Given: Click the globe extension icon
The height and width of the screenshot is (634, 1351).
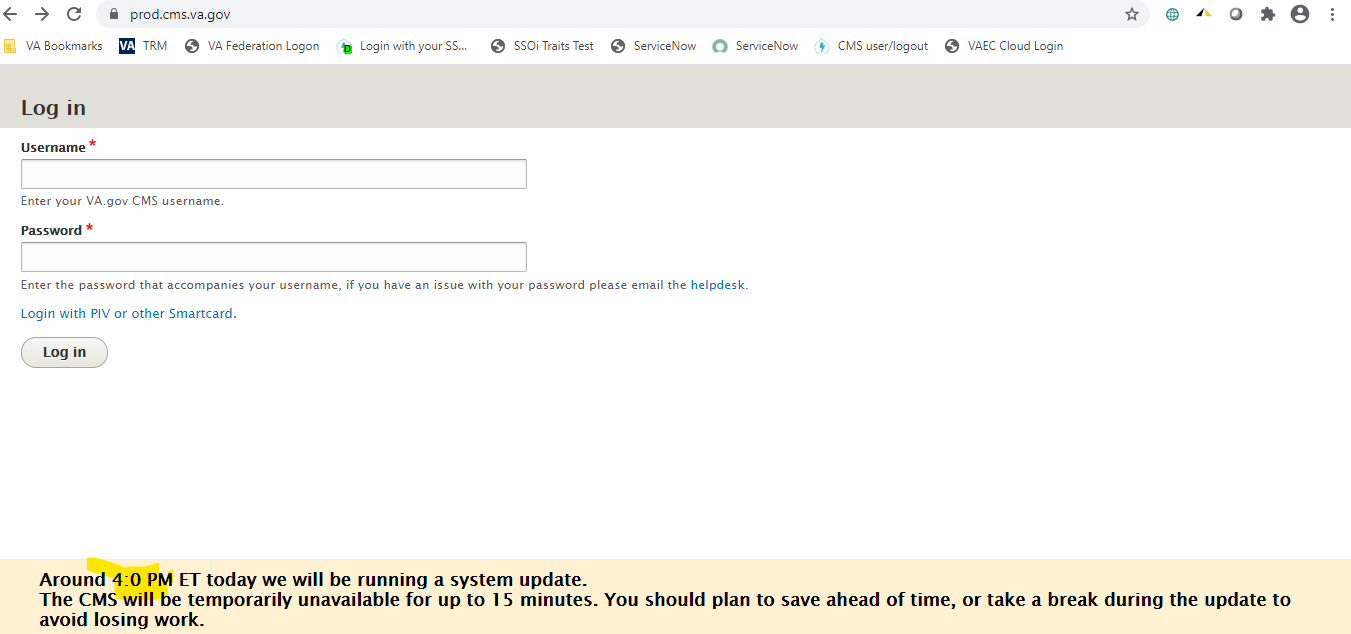Looking at the screenshot, I should coord(1172,14).
